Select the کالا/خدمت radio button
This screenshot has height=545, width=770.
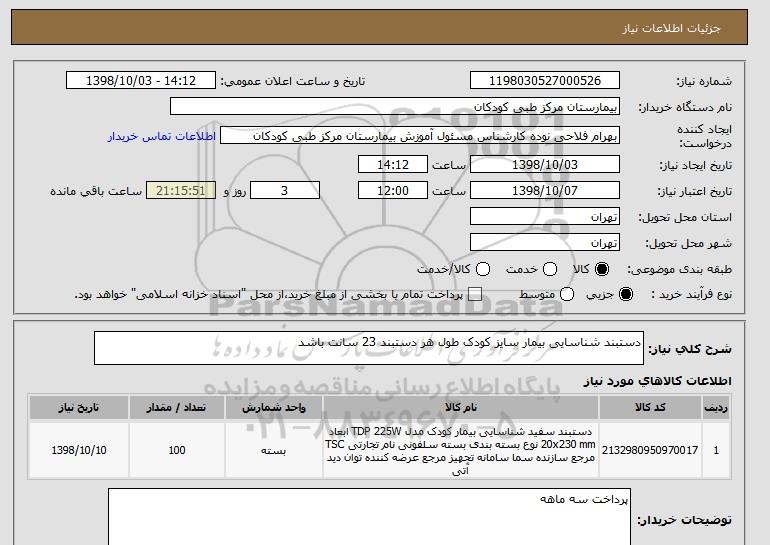pyautogui.click(x=483, y=269)
